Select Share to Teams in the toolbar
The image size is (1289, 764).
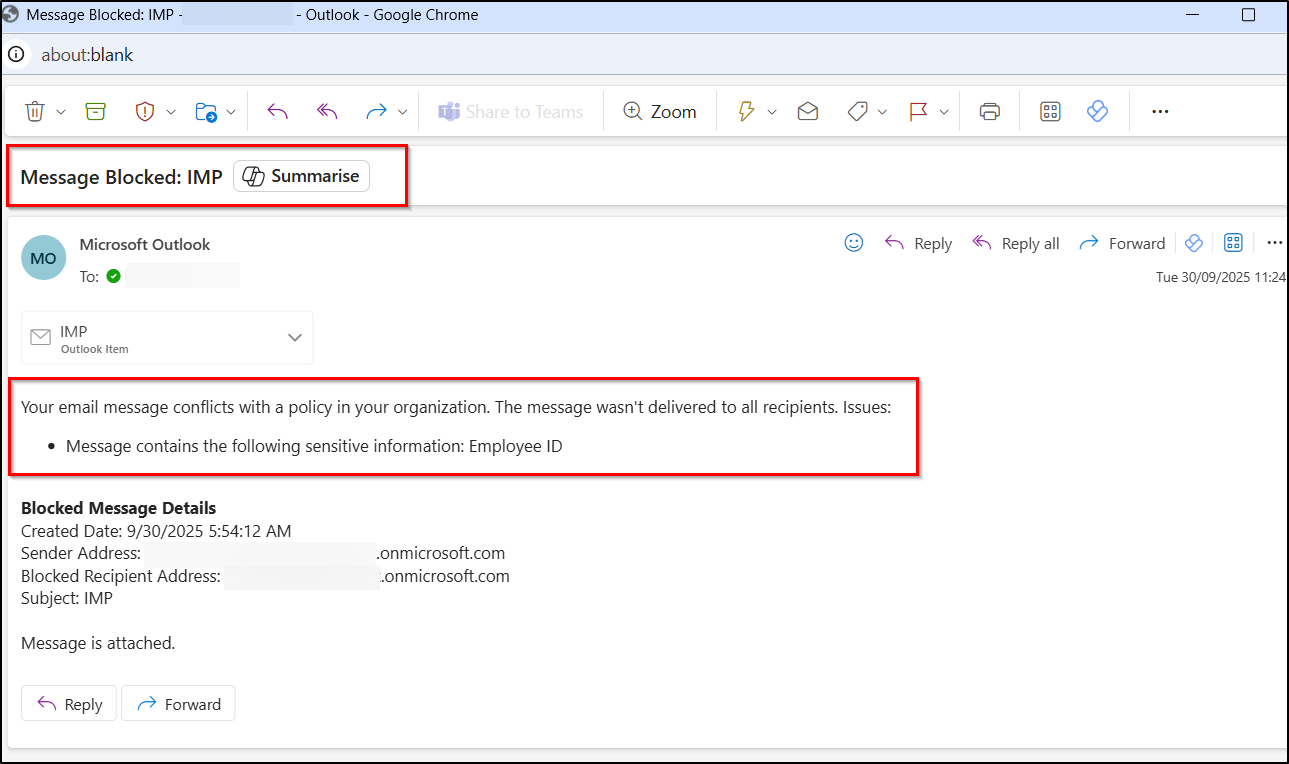click(511, 111)
